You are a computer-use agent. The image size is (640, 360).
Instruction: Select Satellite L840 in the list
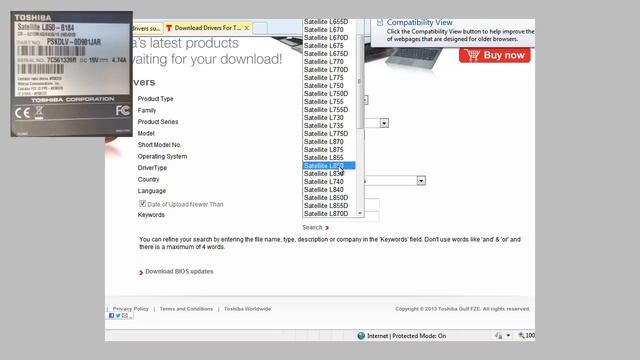(x=329, y=190)
